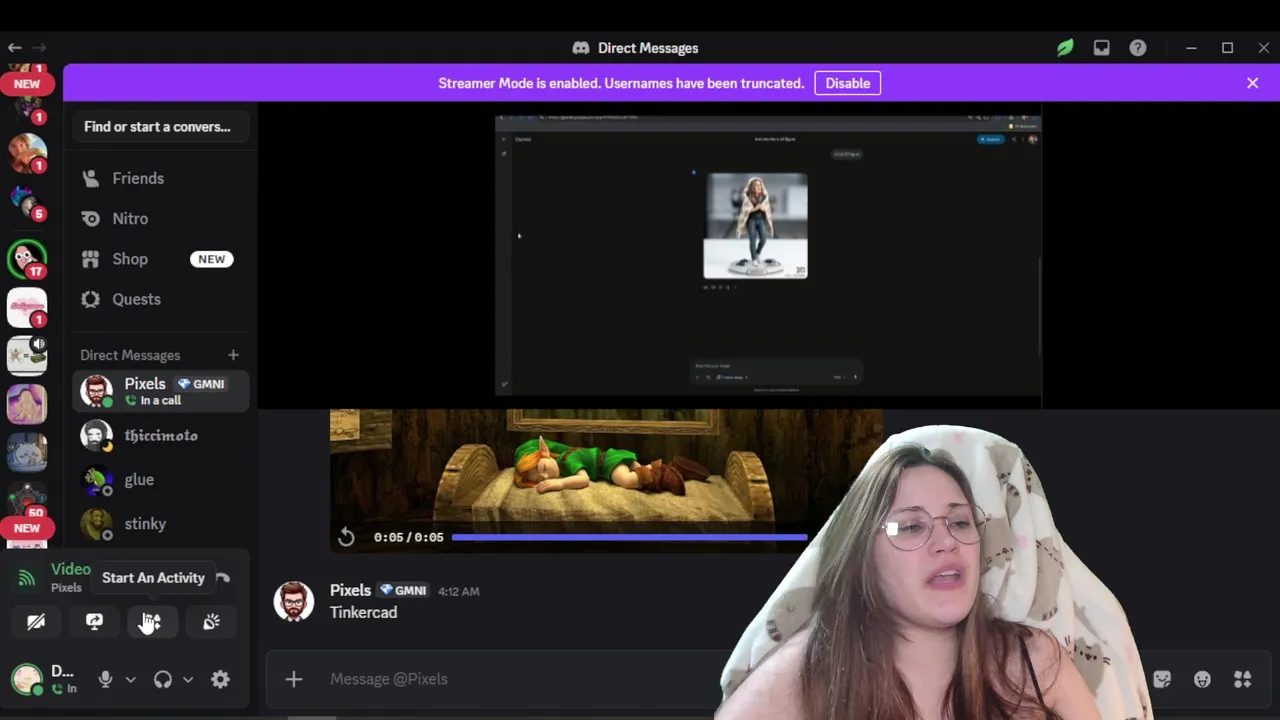
Task: Share your screen button in voice panel
Action: (x=94, y=622)
